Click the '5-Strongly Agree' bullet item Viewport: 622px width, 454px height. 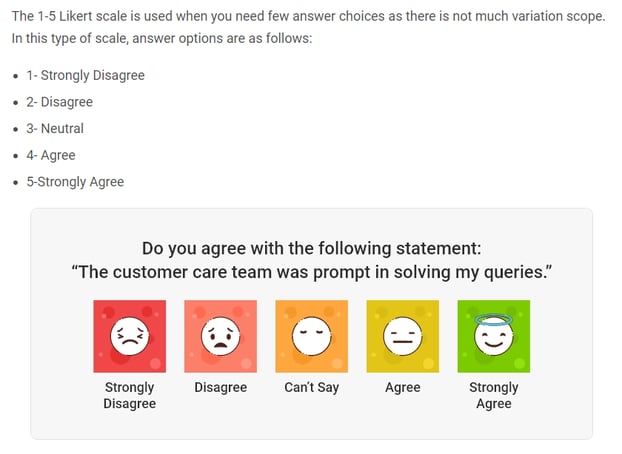point(75,182)
